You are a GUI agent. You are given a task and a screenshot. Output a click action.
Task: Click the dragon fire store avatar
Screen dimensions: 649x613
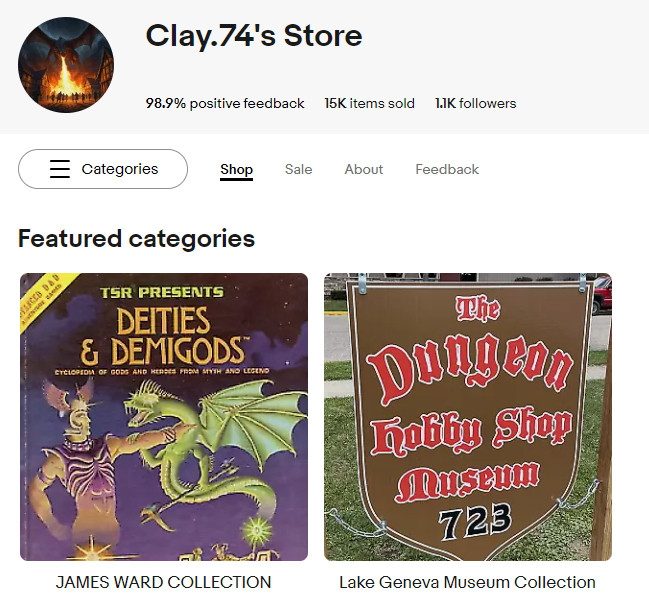click(x=66, y=65)
